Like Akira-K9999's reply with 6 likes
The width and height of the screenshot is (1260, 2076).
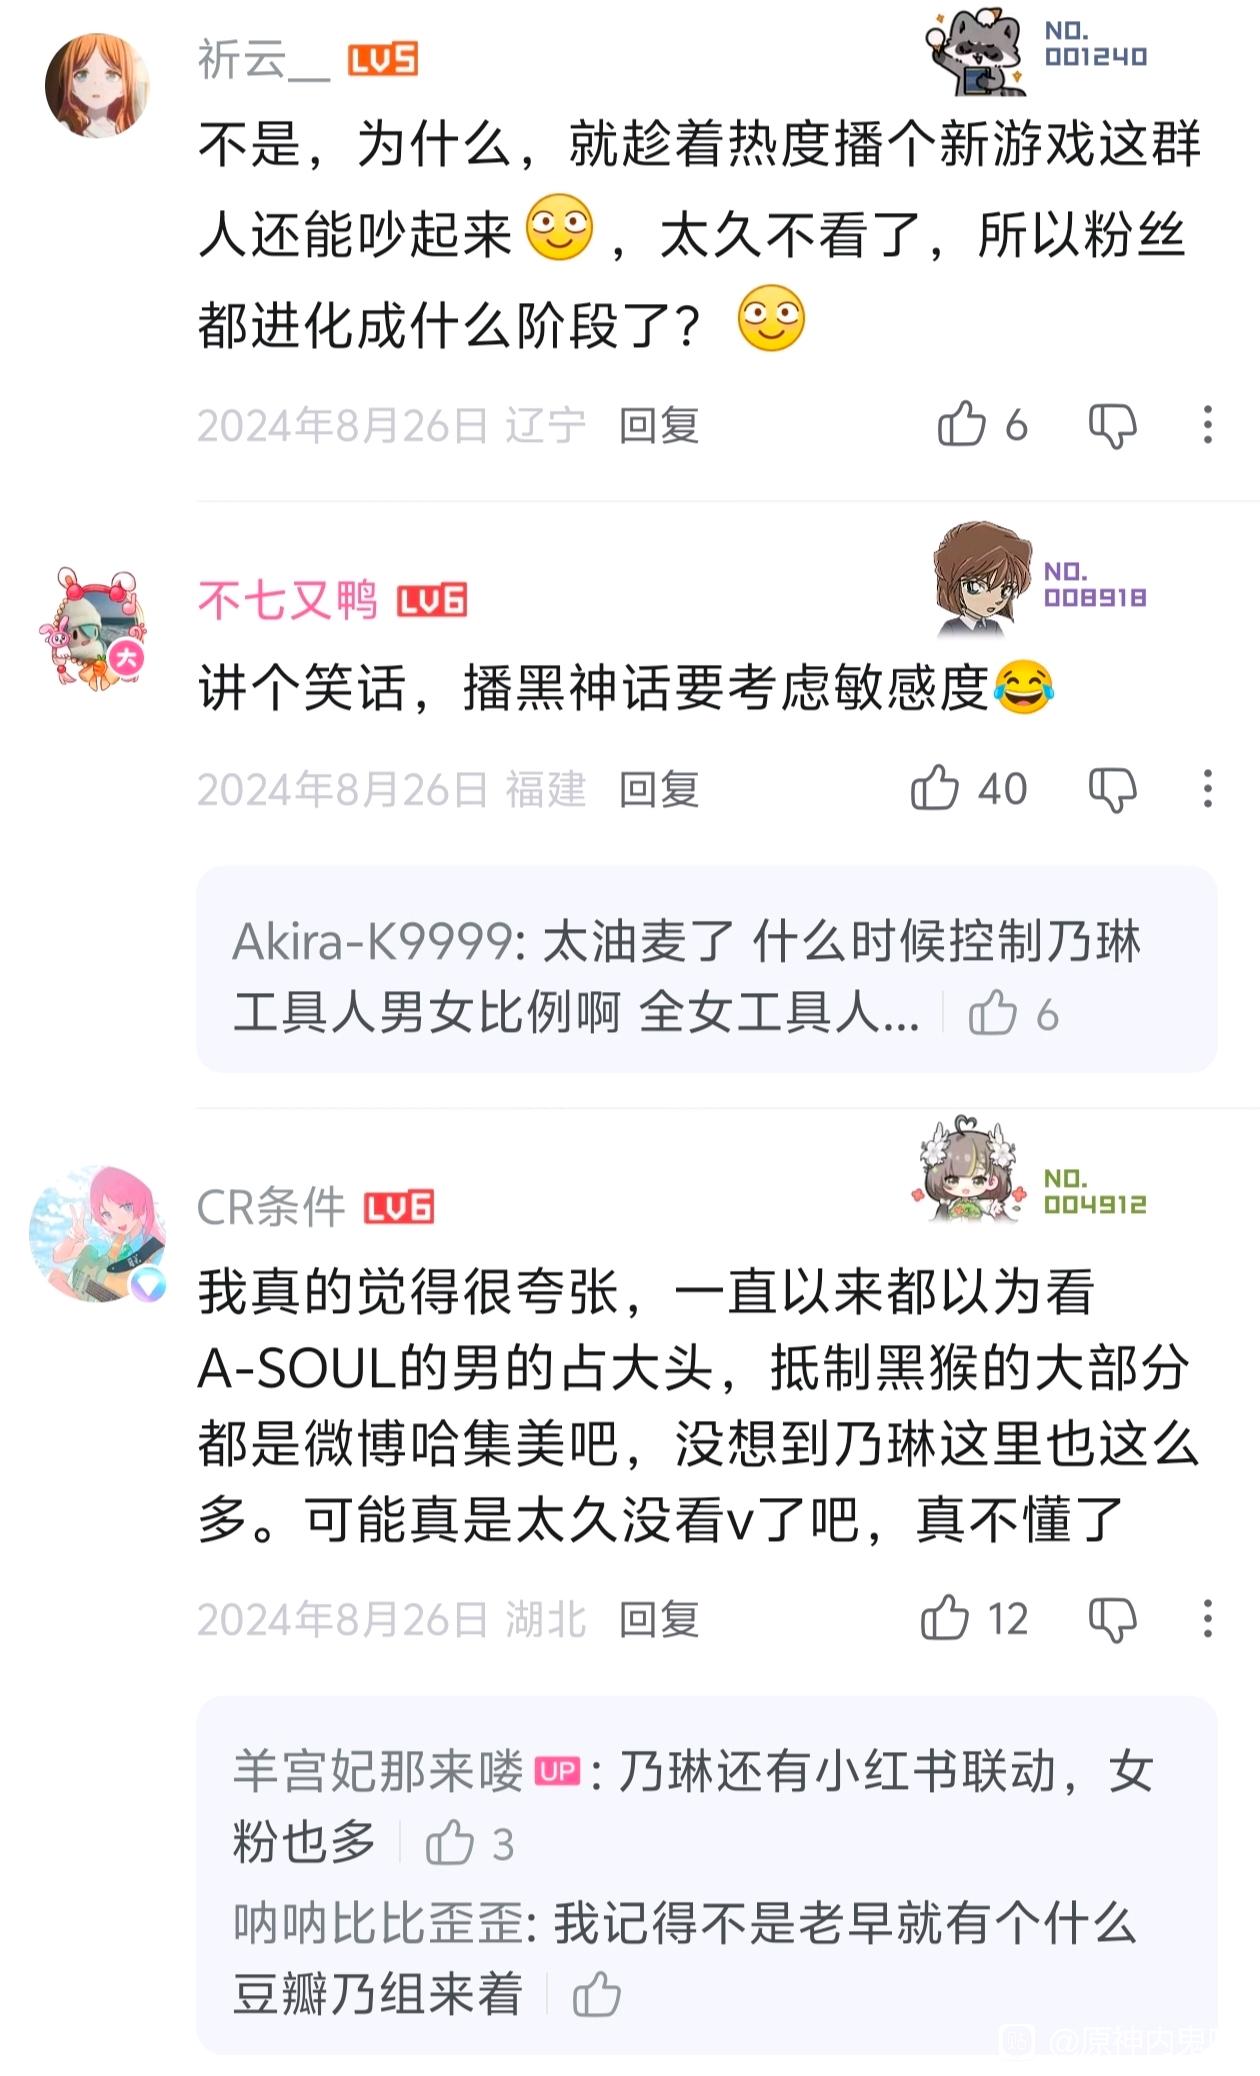tap(993, 1012)
